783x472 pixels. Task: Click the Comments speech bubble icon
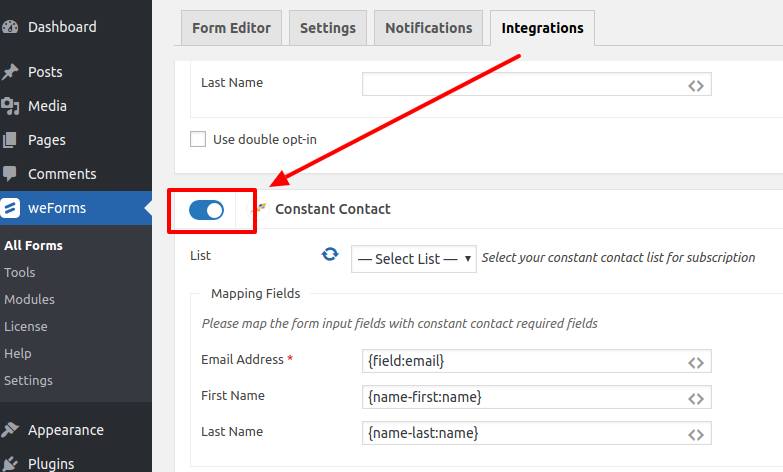tap(10, 174)
